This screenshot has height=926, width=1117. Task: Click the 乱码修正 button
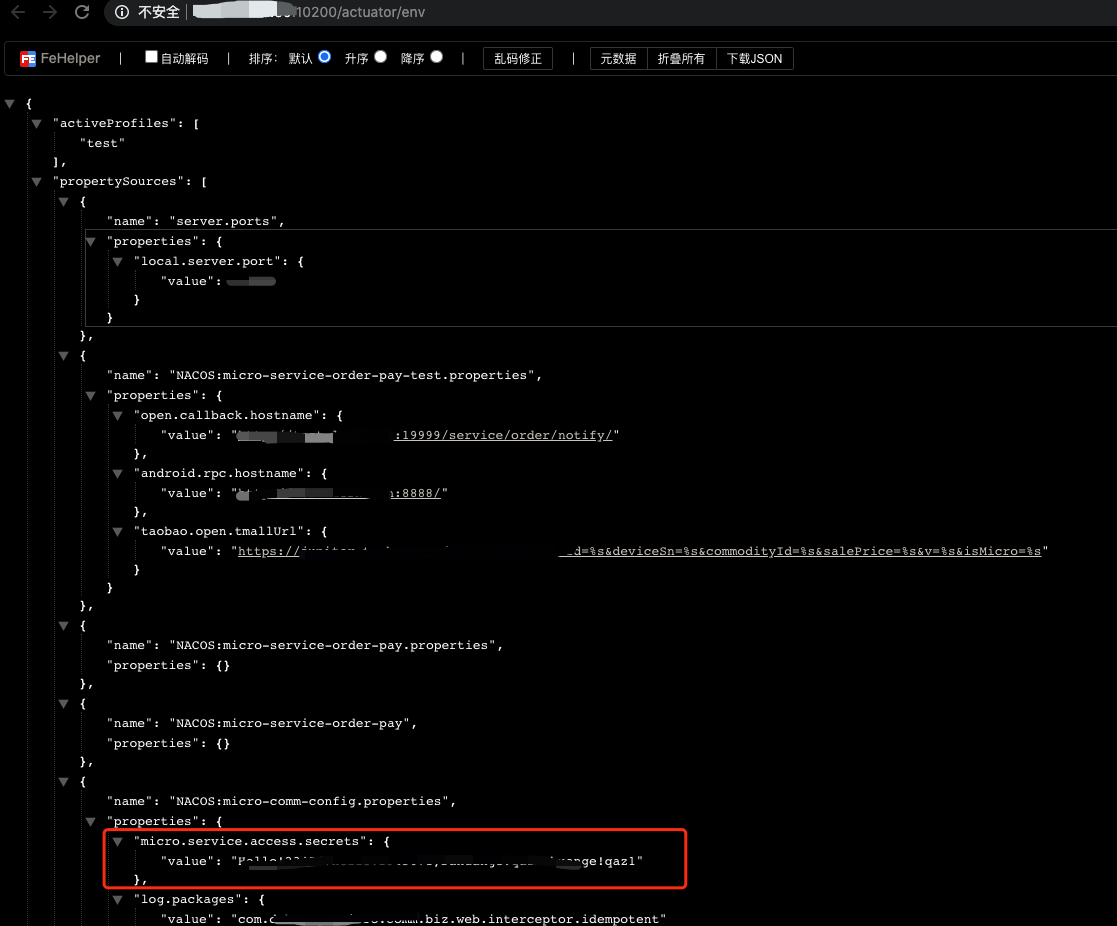pyautogui.click(x=518, y=58)
